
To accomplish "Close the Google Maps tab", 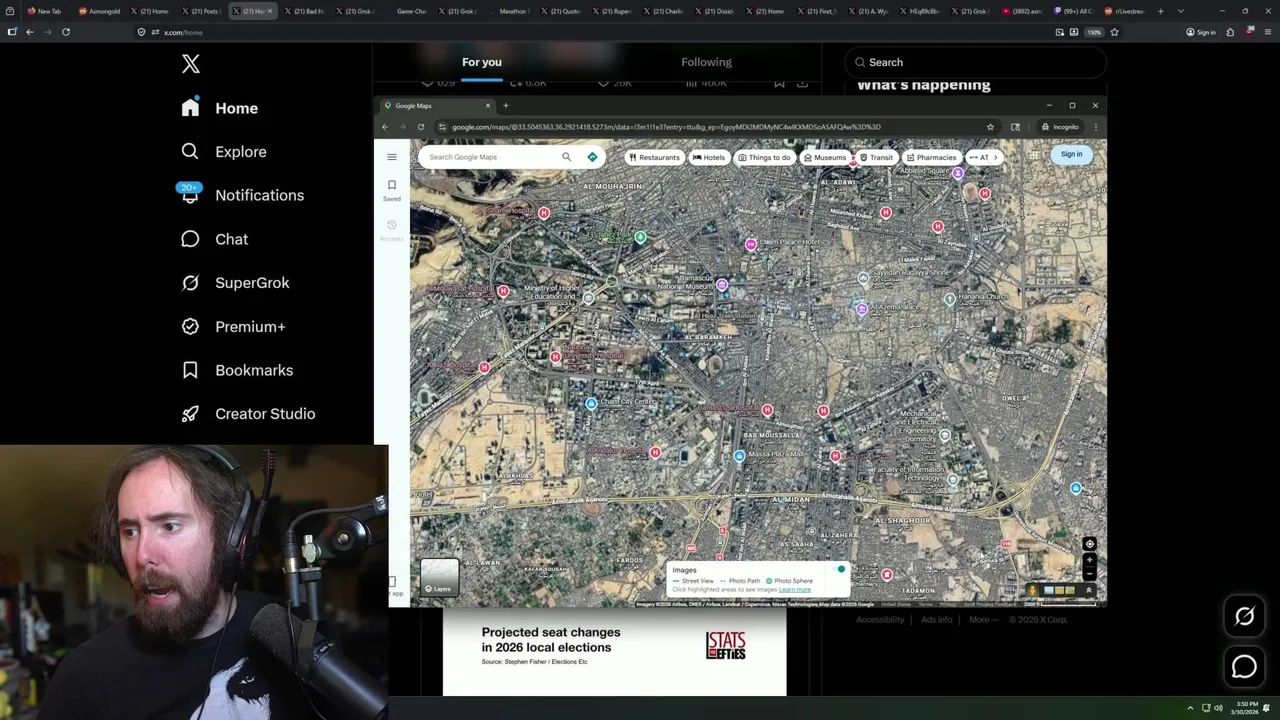I will 488,105.
